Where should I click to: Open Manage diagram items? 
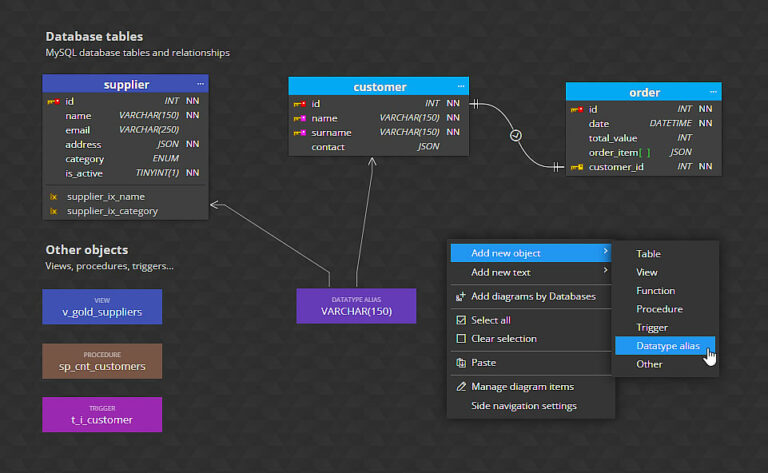[x=530, y=386]
